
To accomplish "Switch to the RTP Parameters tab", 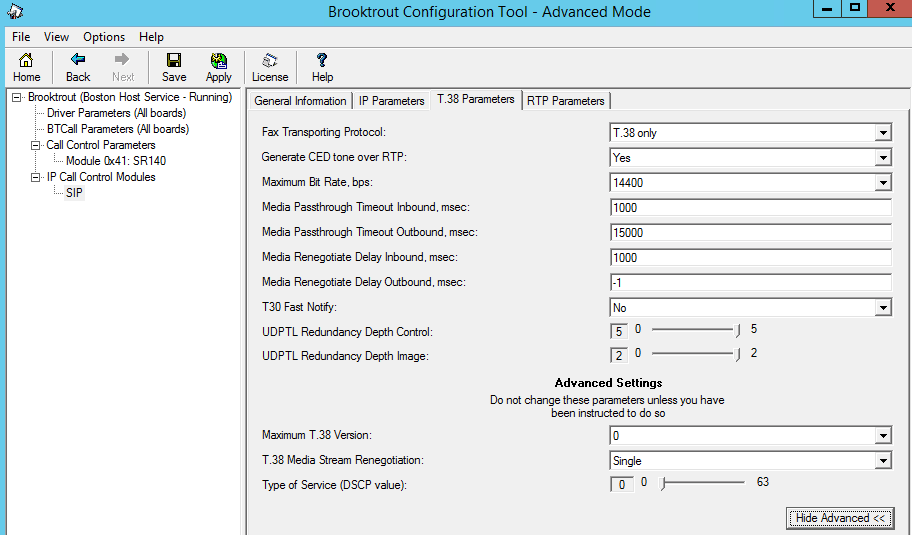I will pos(566,101).
